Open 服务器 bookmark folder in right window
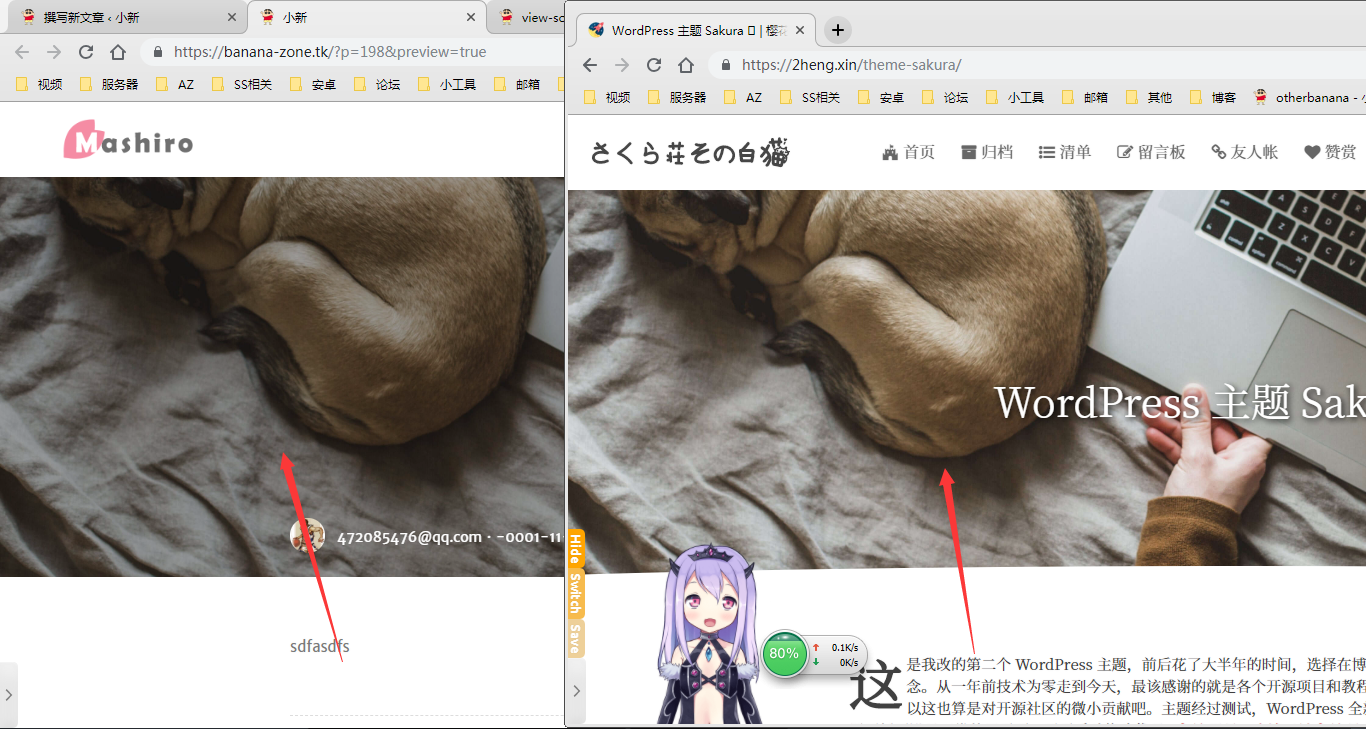This screenshot has height=729, width=1366. (677, 98)
